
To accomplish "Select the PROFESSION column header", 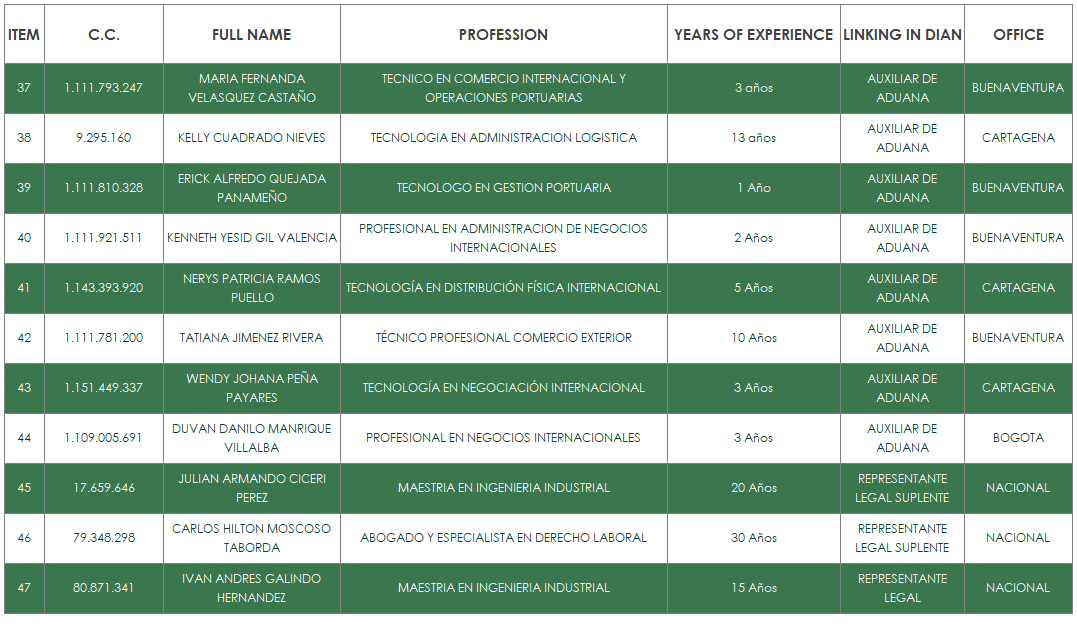I will 503,34.
